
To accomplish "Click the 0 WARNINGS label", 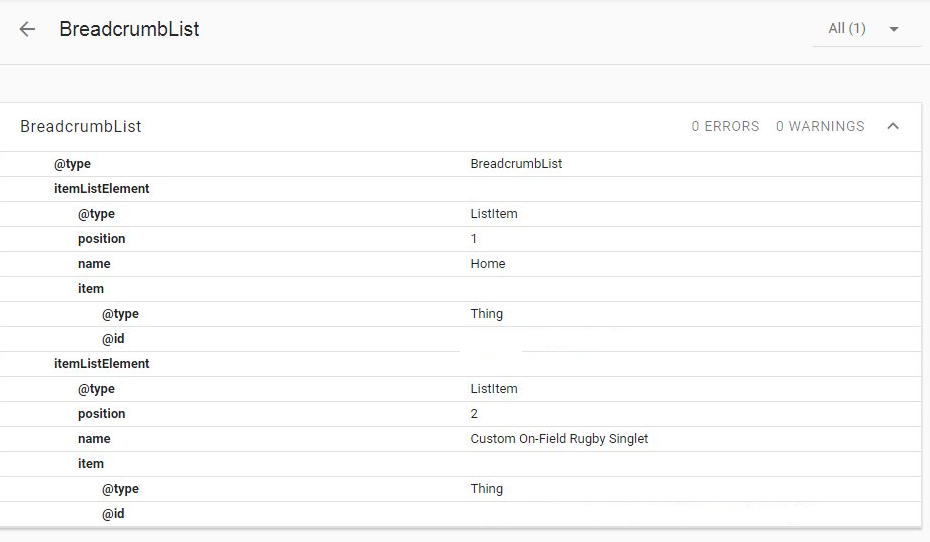I will pos(820,127).
